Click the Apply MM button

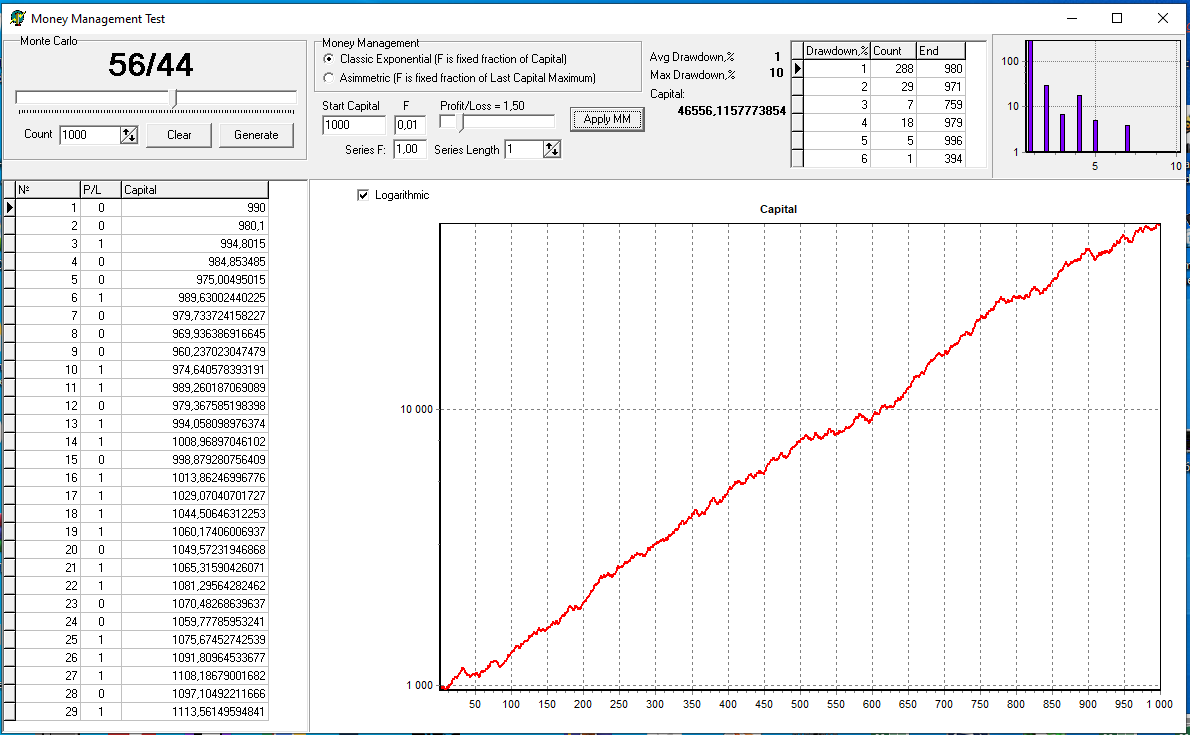607,119
